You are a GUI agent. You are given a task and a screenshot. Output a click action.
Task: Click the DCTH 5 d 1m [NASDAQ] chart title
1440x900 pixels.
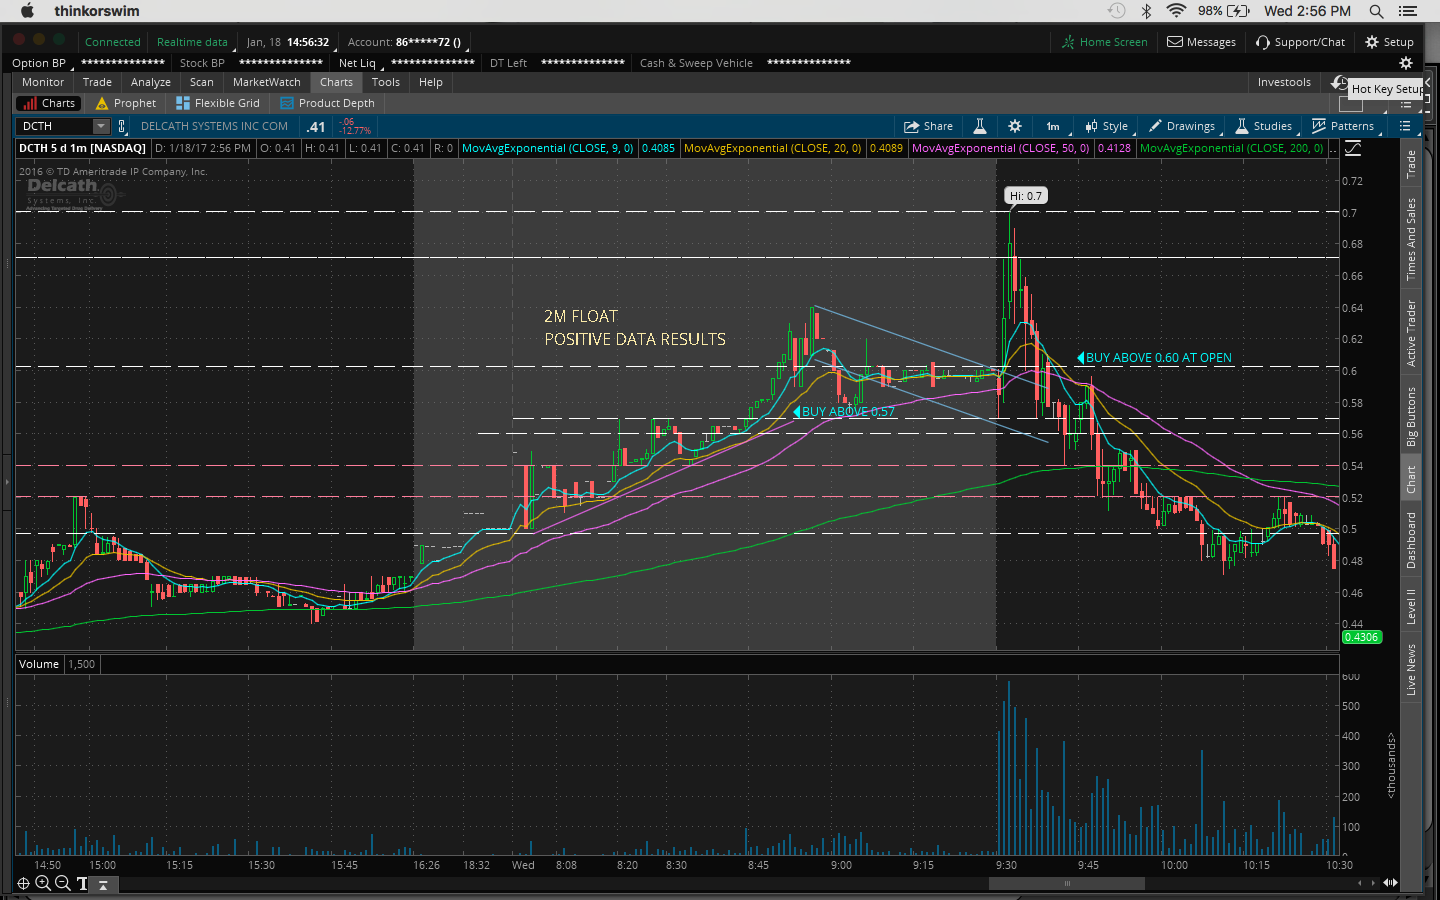83,148
